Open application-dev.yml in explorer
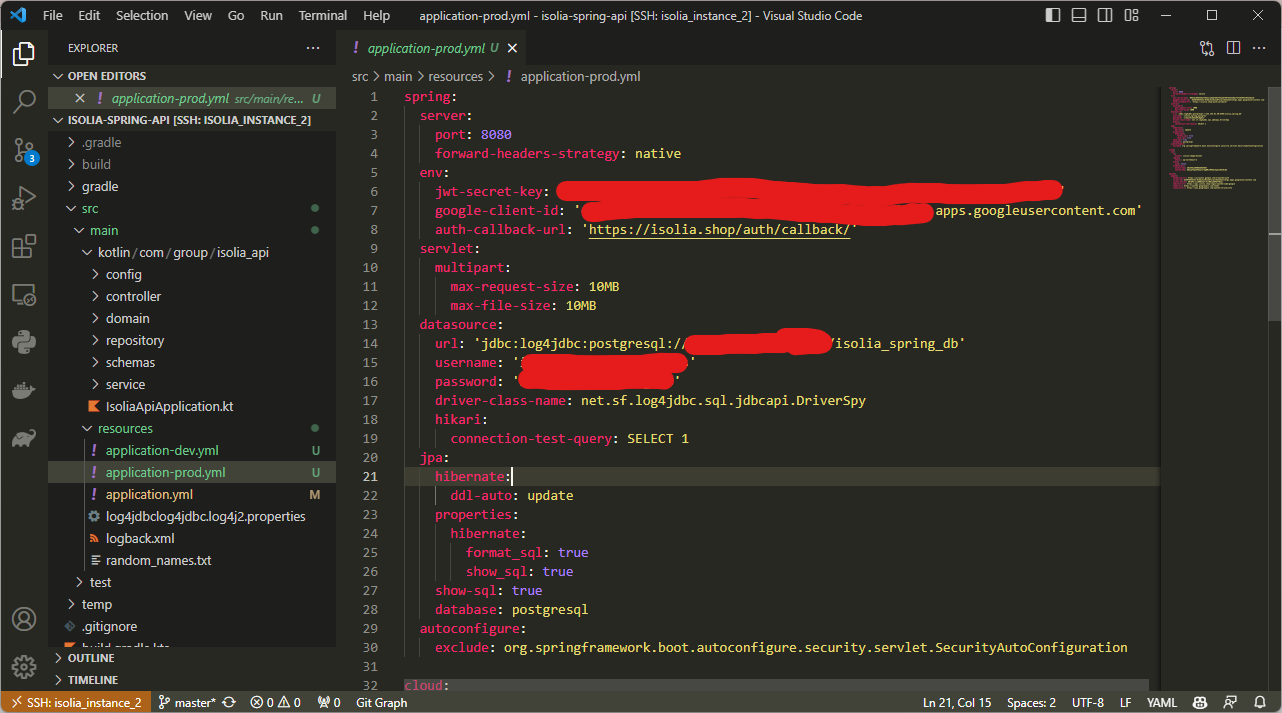This screenshot has height=713, width=1282. tap(192, 450)
